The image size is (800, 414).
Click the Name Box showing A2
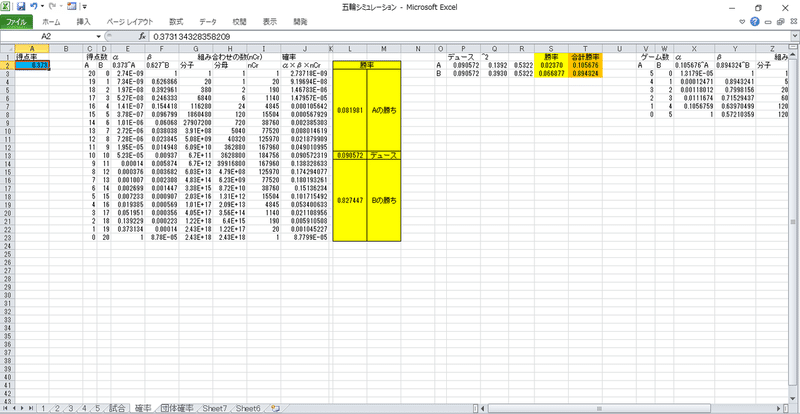[x=47, y=37]
